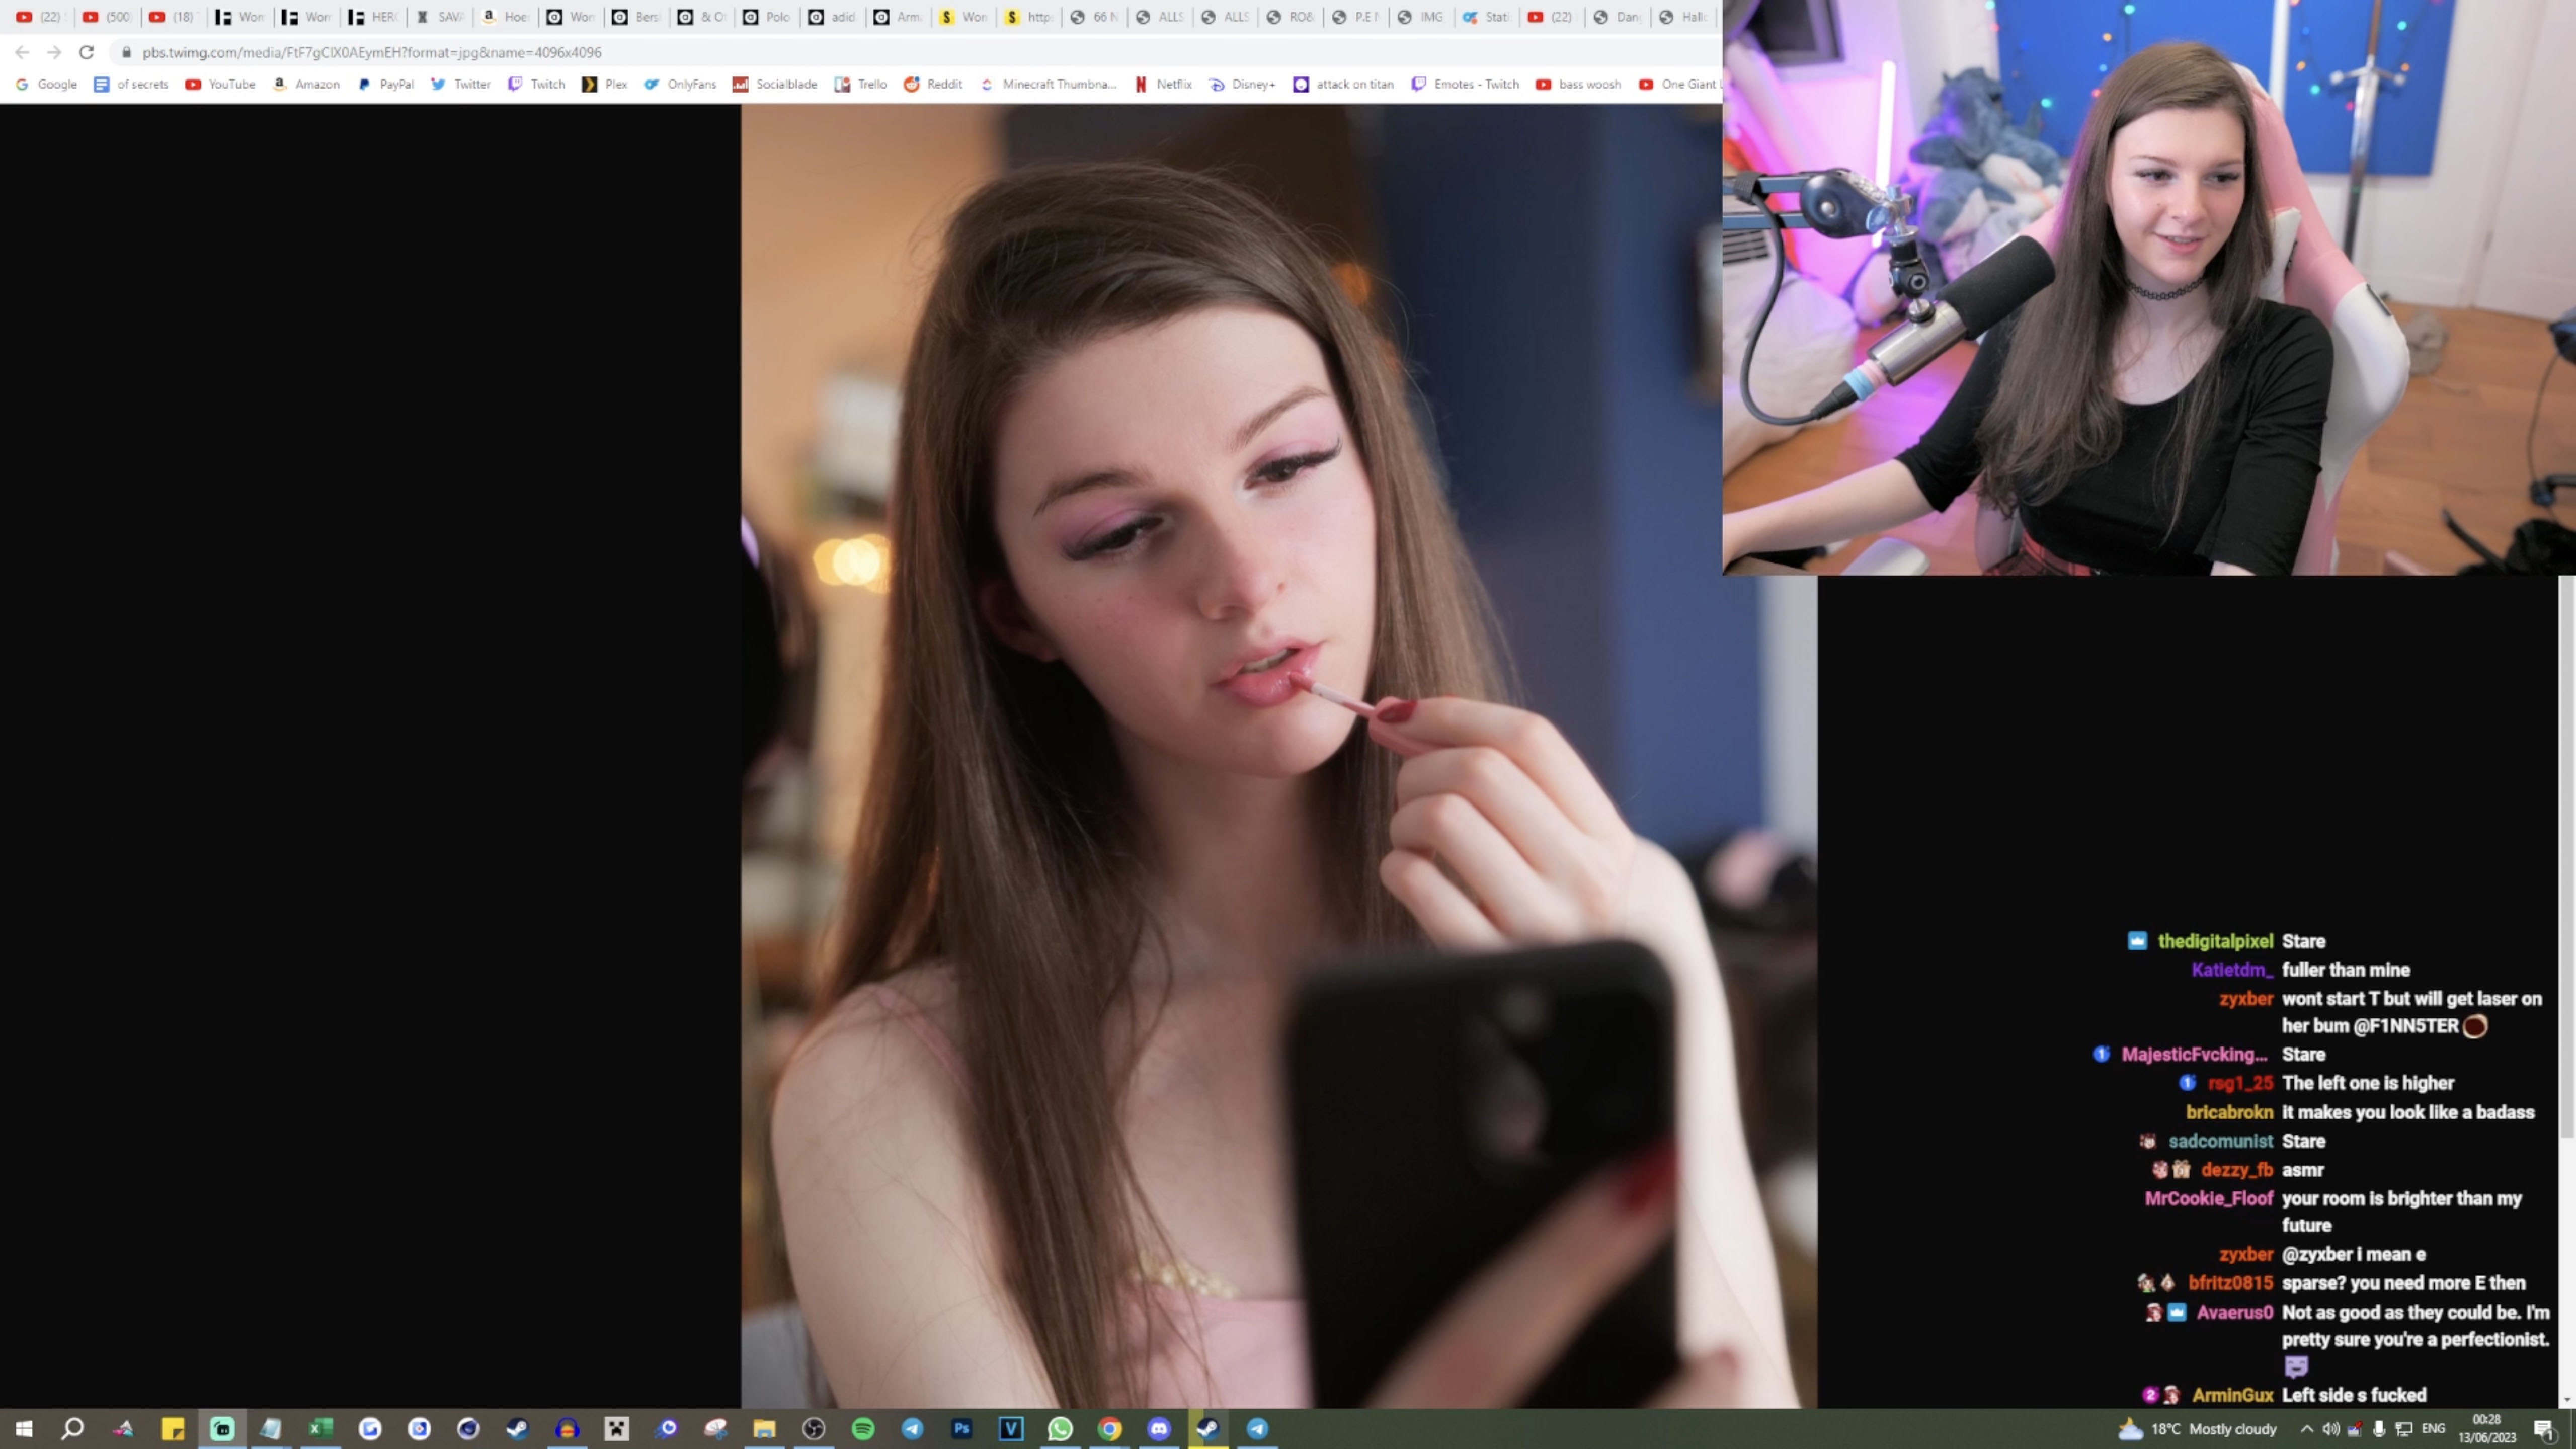This screenshot has height=1449, width=2576.
Task: Open the Trello bookmark
Action: coord(860,84)
